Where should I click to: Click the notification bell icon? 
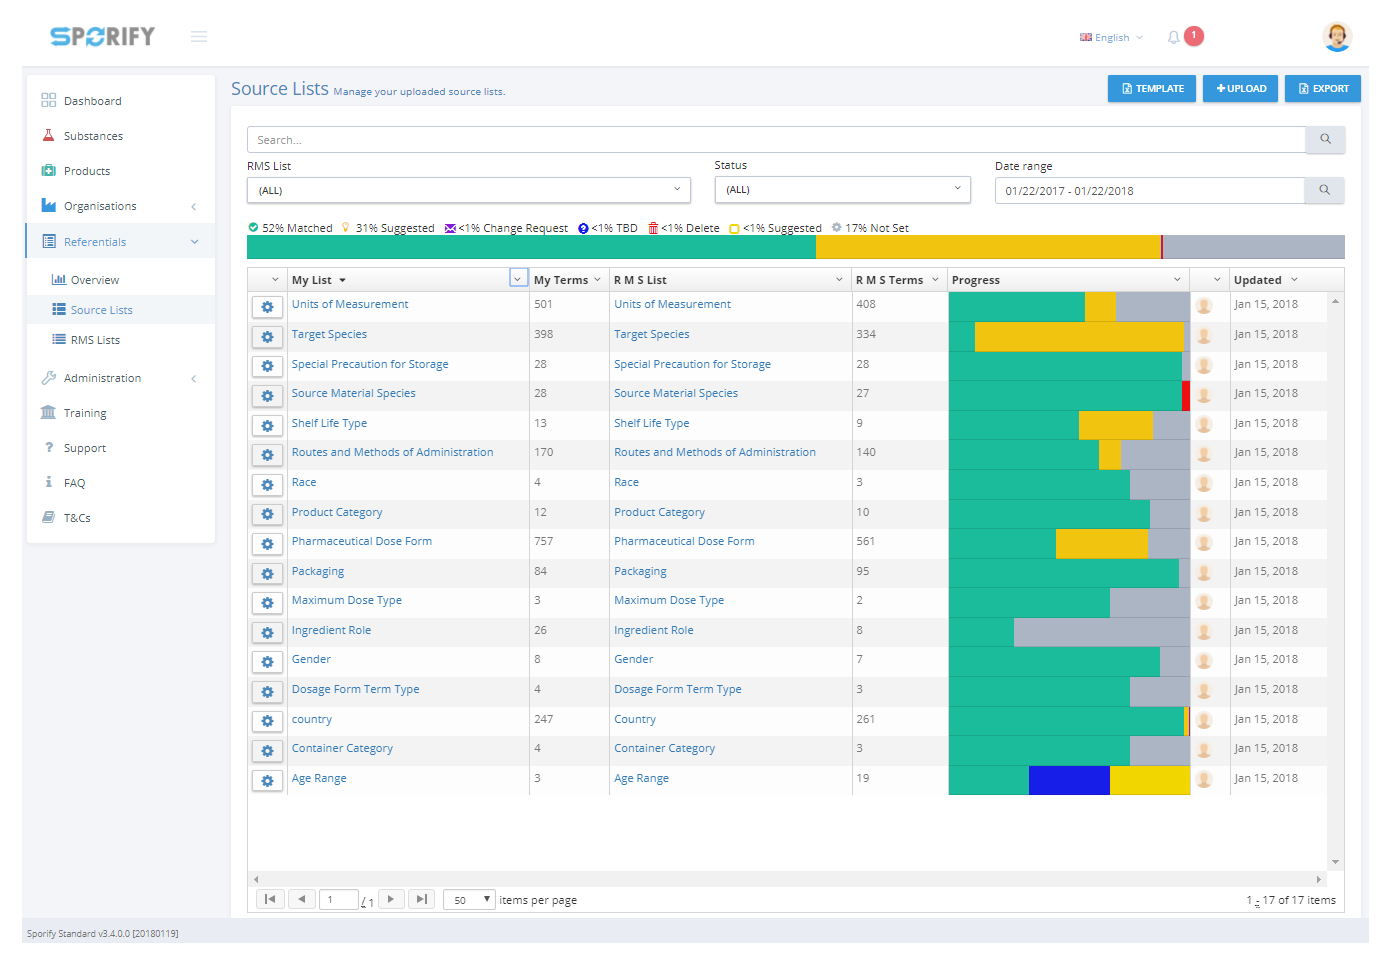click(1173, 36)
